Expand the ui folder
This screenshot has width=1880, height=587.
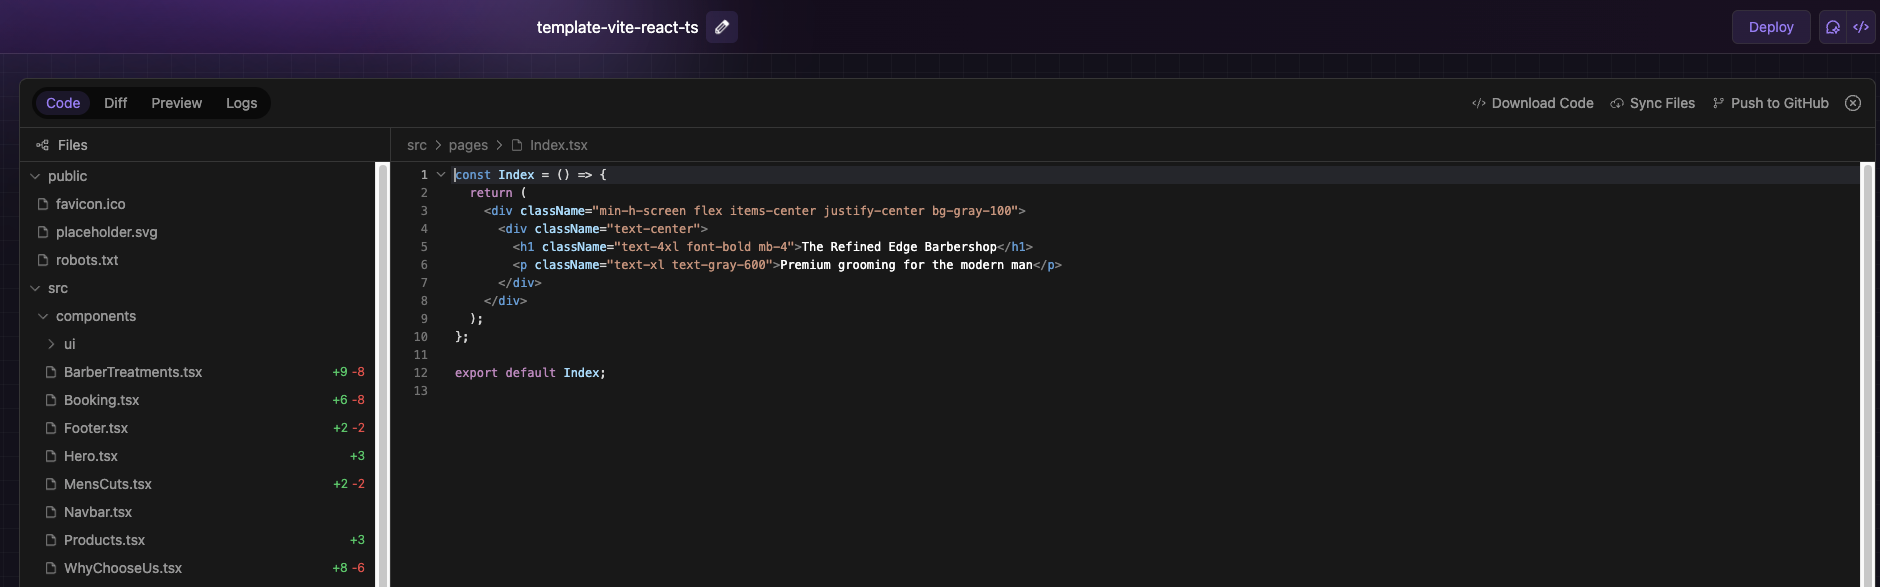tap(51, 344)
